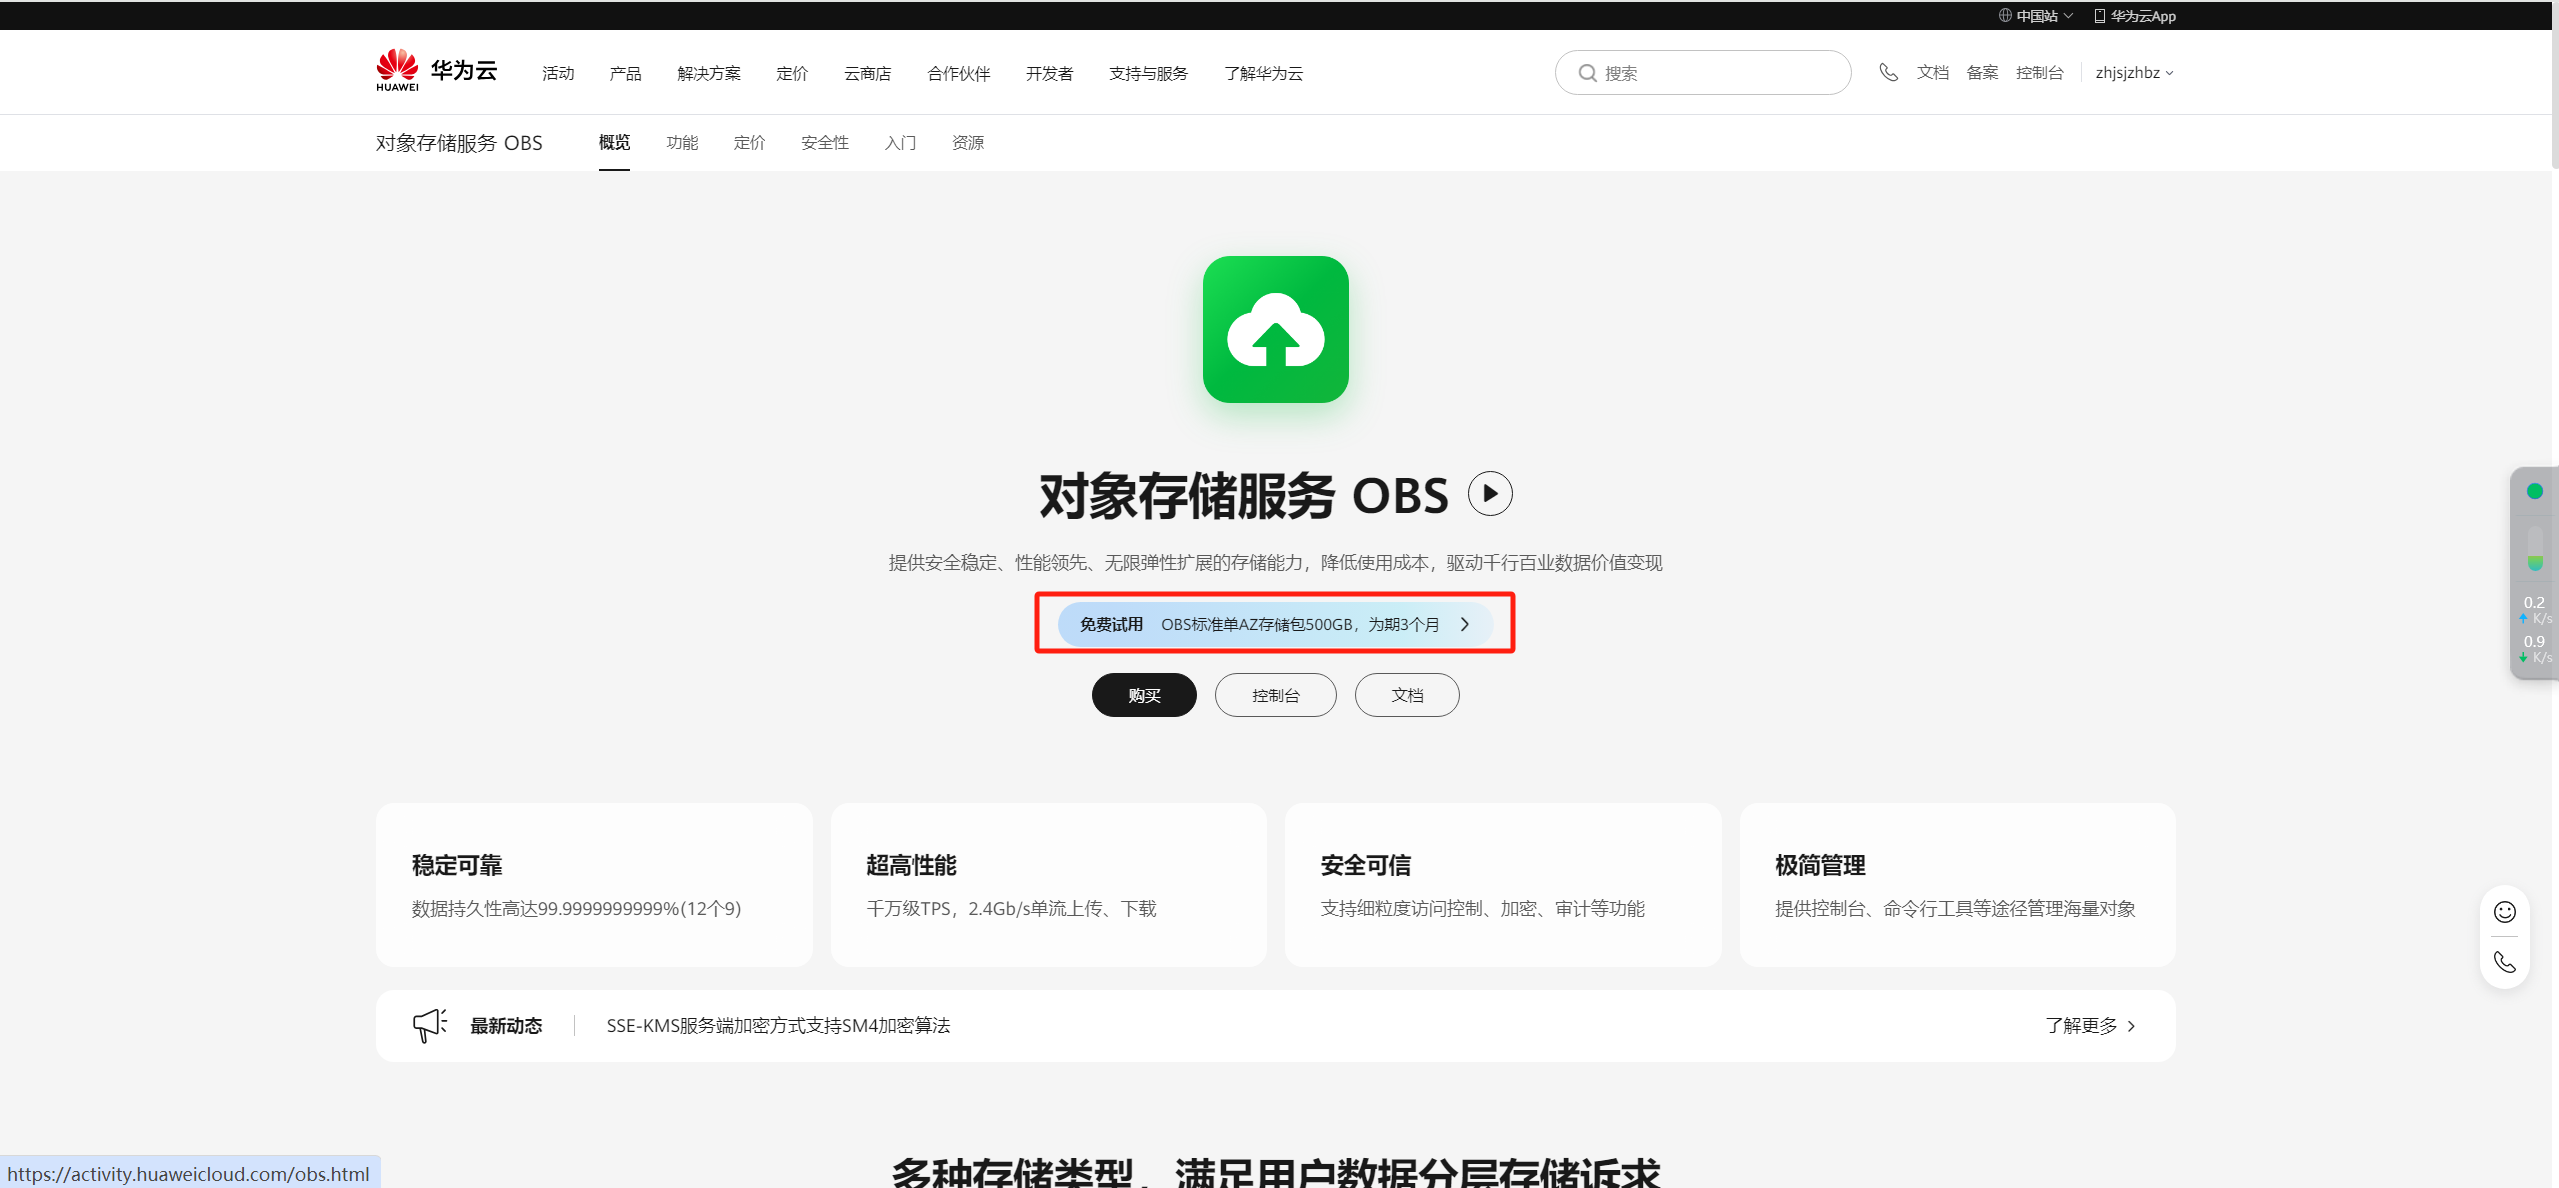Open the 免费试用 free trial banner

point(1274,624)
